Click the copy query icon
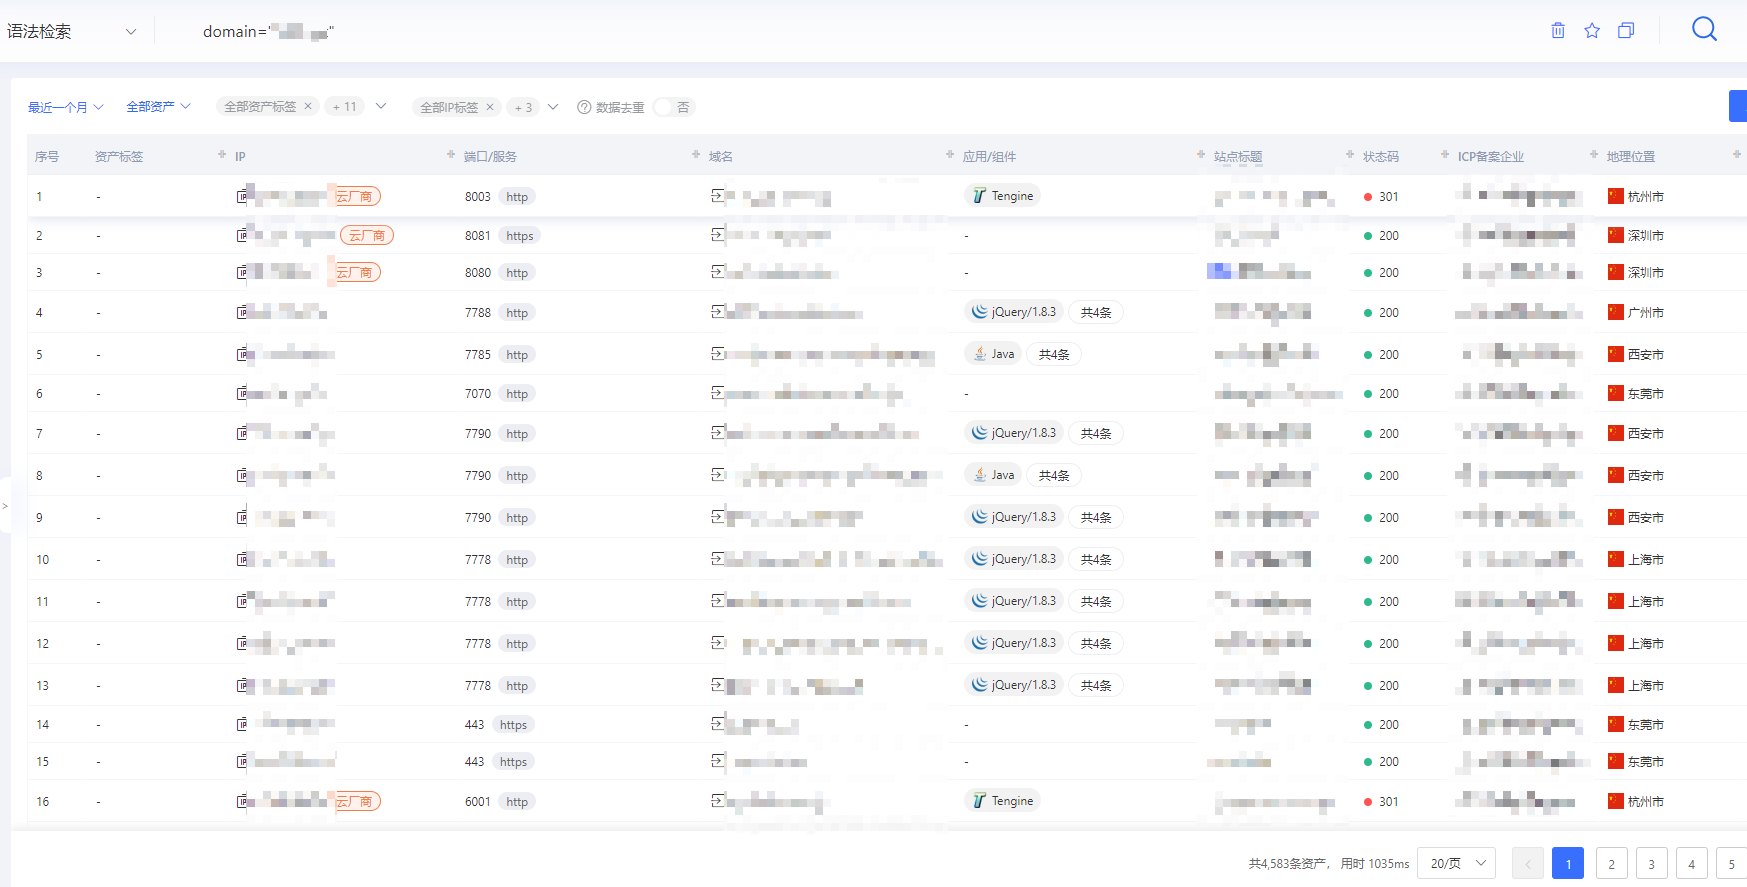This screenshot has width=1747, height=887. pos(1626,31)
